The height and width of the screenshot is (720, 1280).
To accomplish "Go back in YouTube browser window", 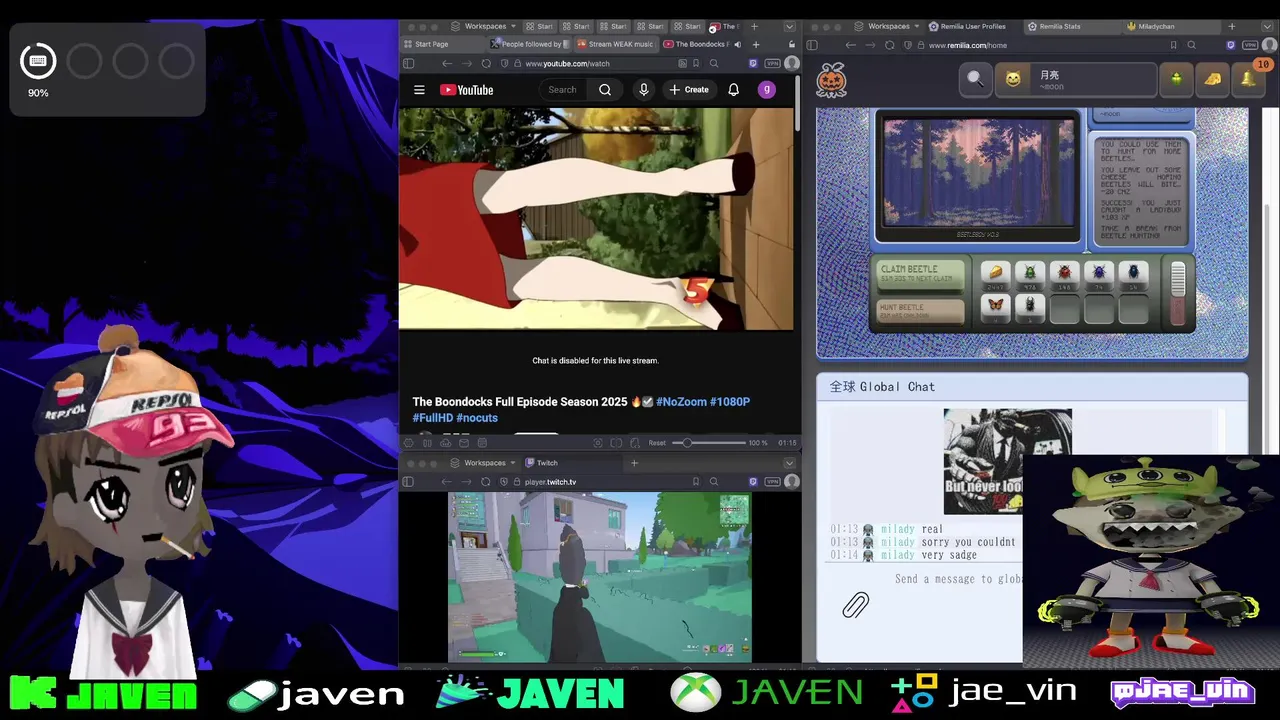I will (x=447, y=63).
